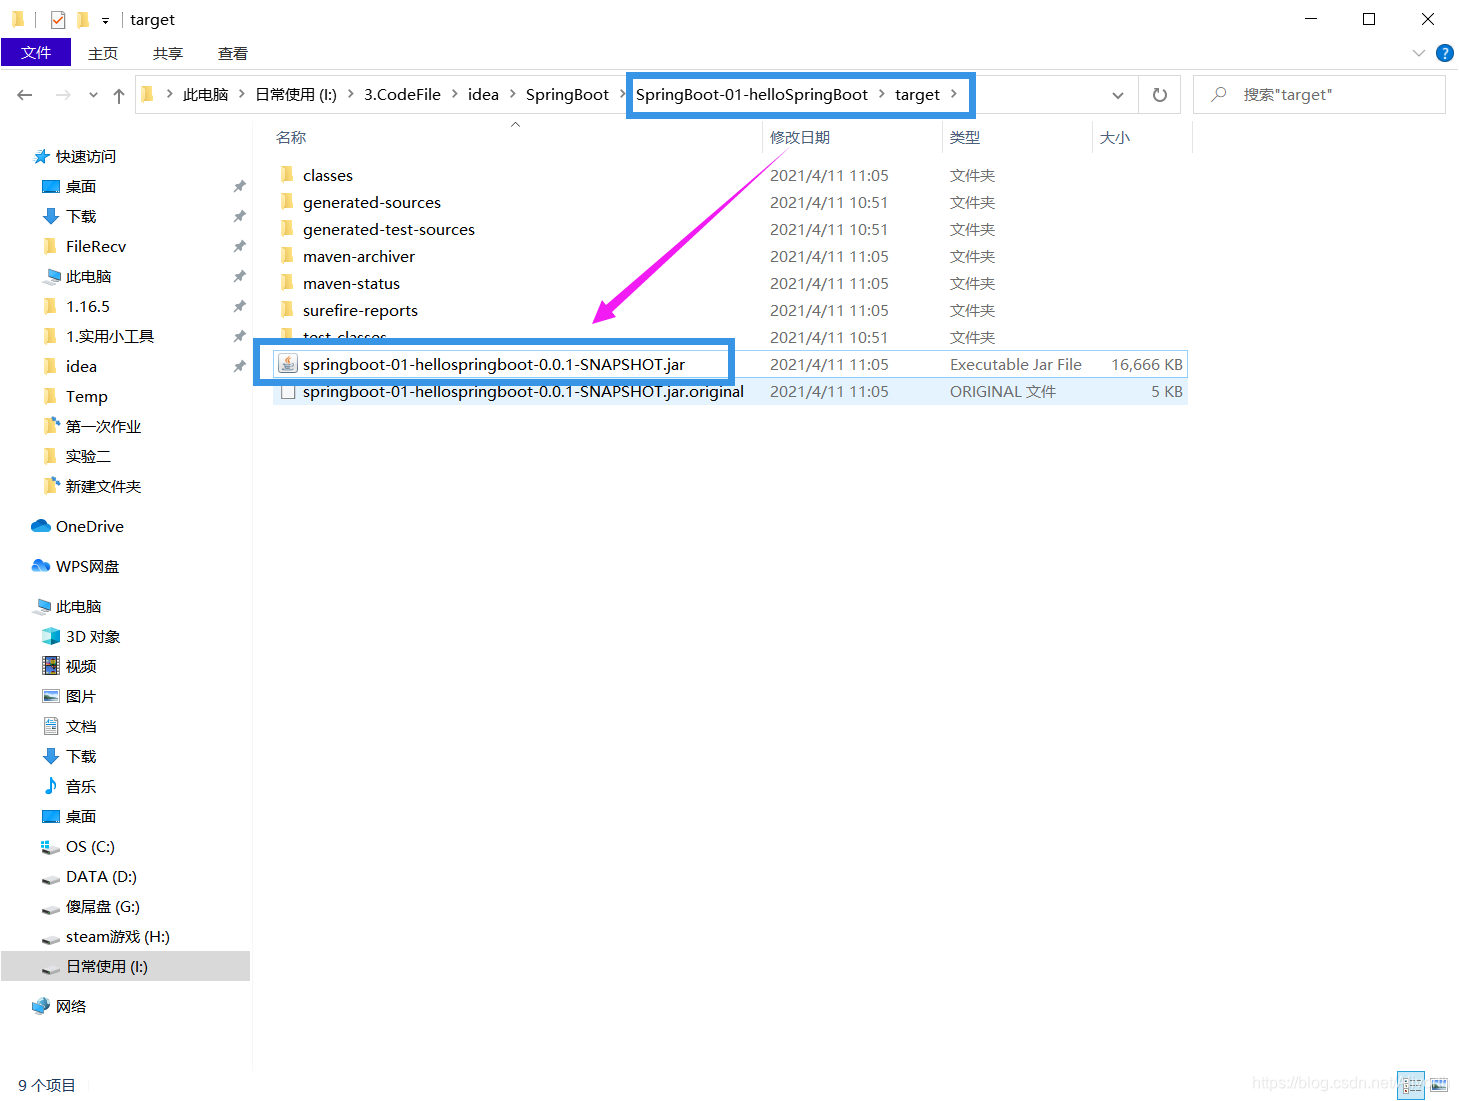Open 图片 library under this PC
Screen dimensions: 1459x1101
click(81, 697)
